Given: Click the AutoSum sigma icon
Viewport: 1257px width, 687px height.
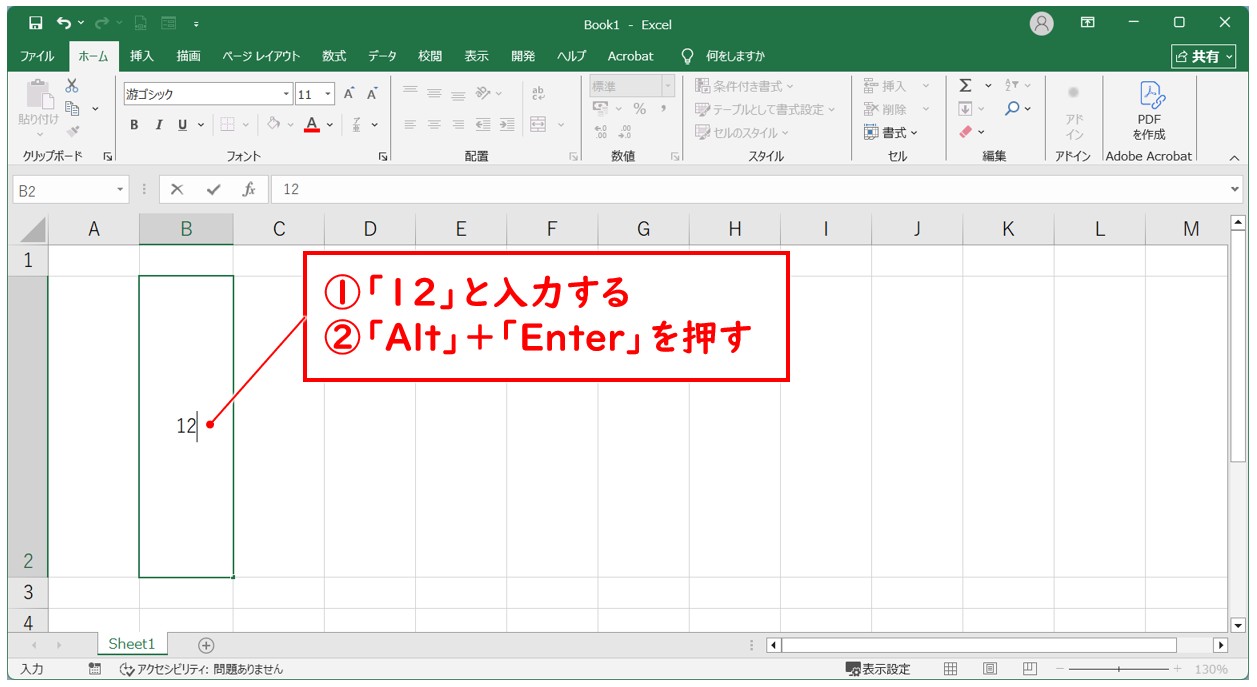Looking at the screenshot, I should click(x=965, y=86).
